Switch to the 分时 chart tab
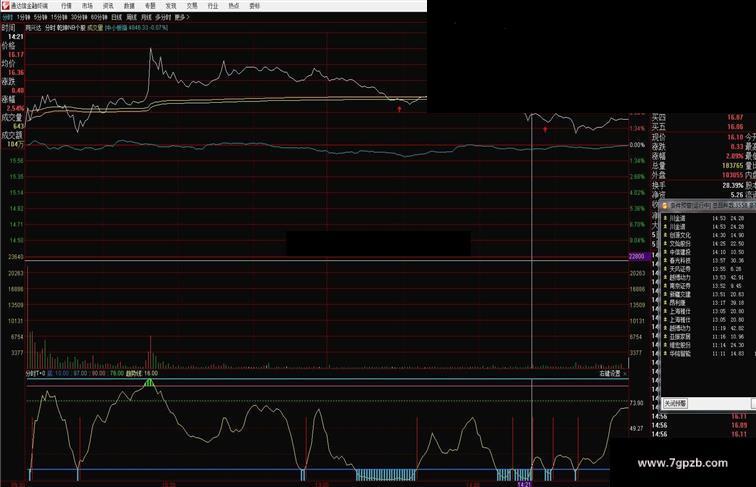This screenshot has width=756, height=487. 7,17
